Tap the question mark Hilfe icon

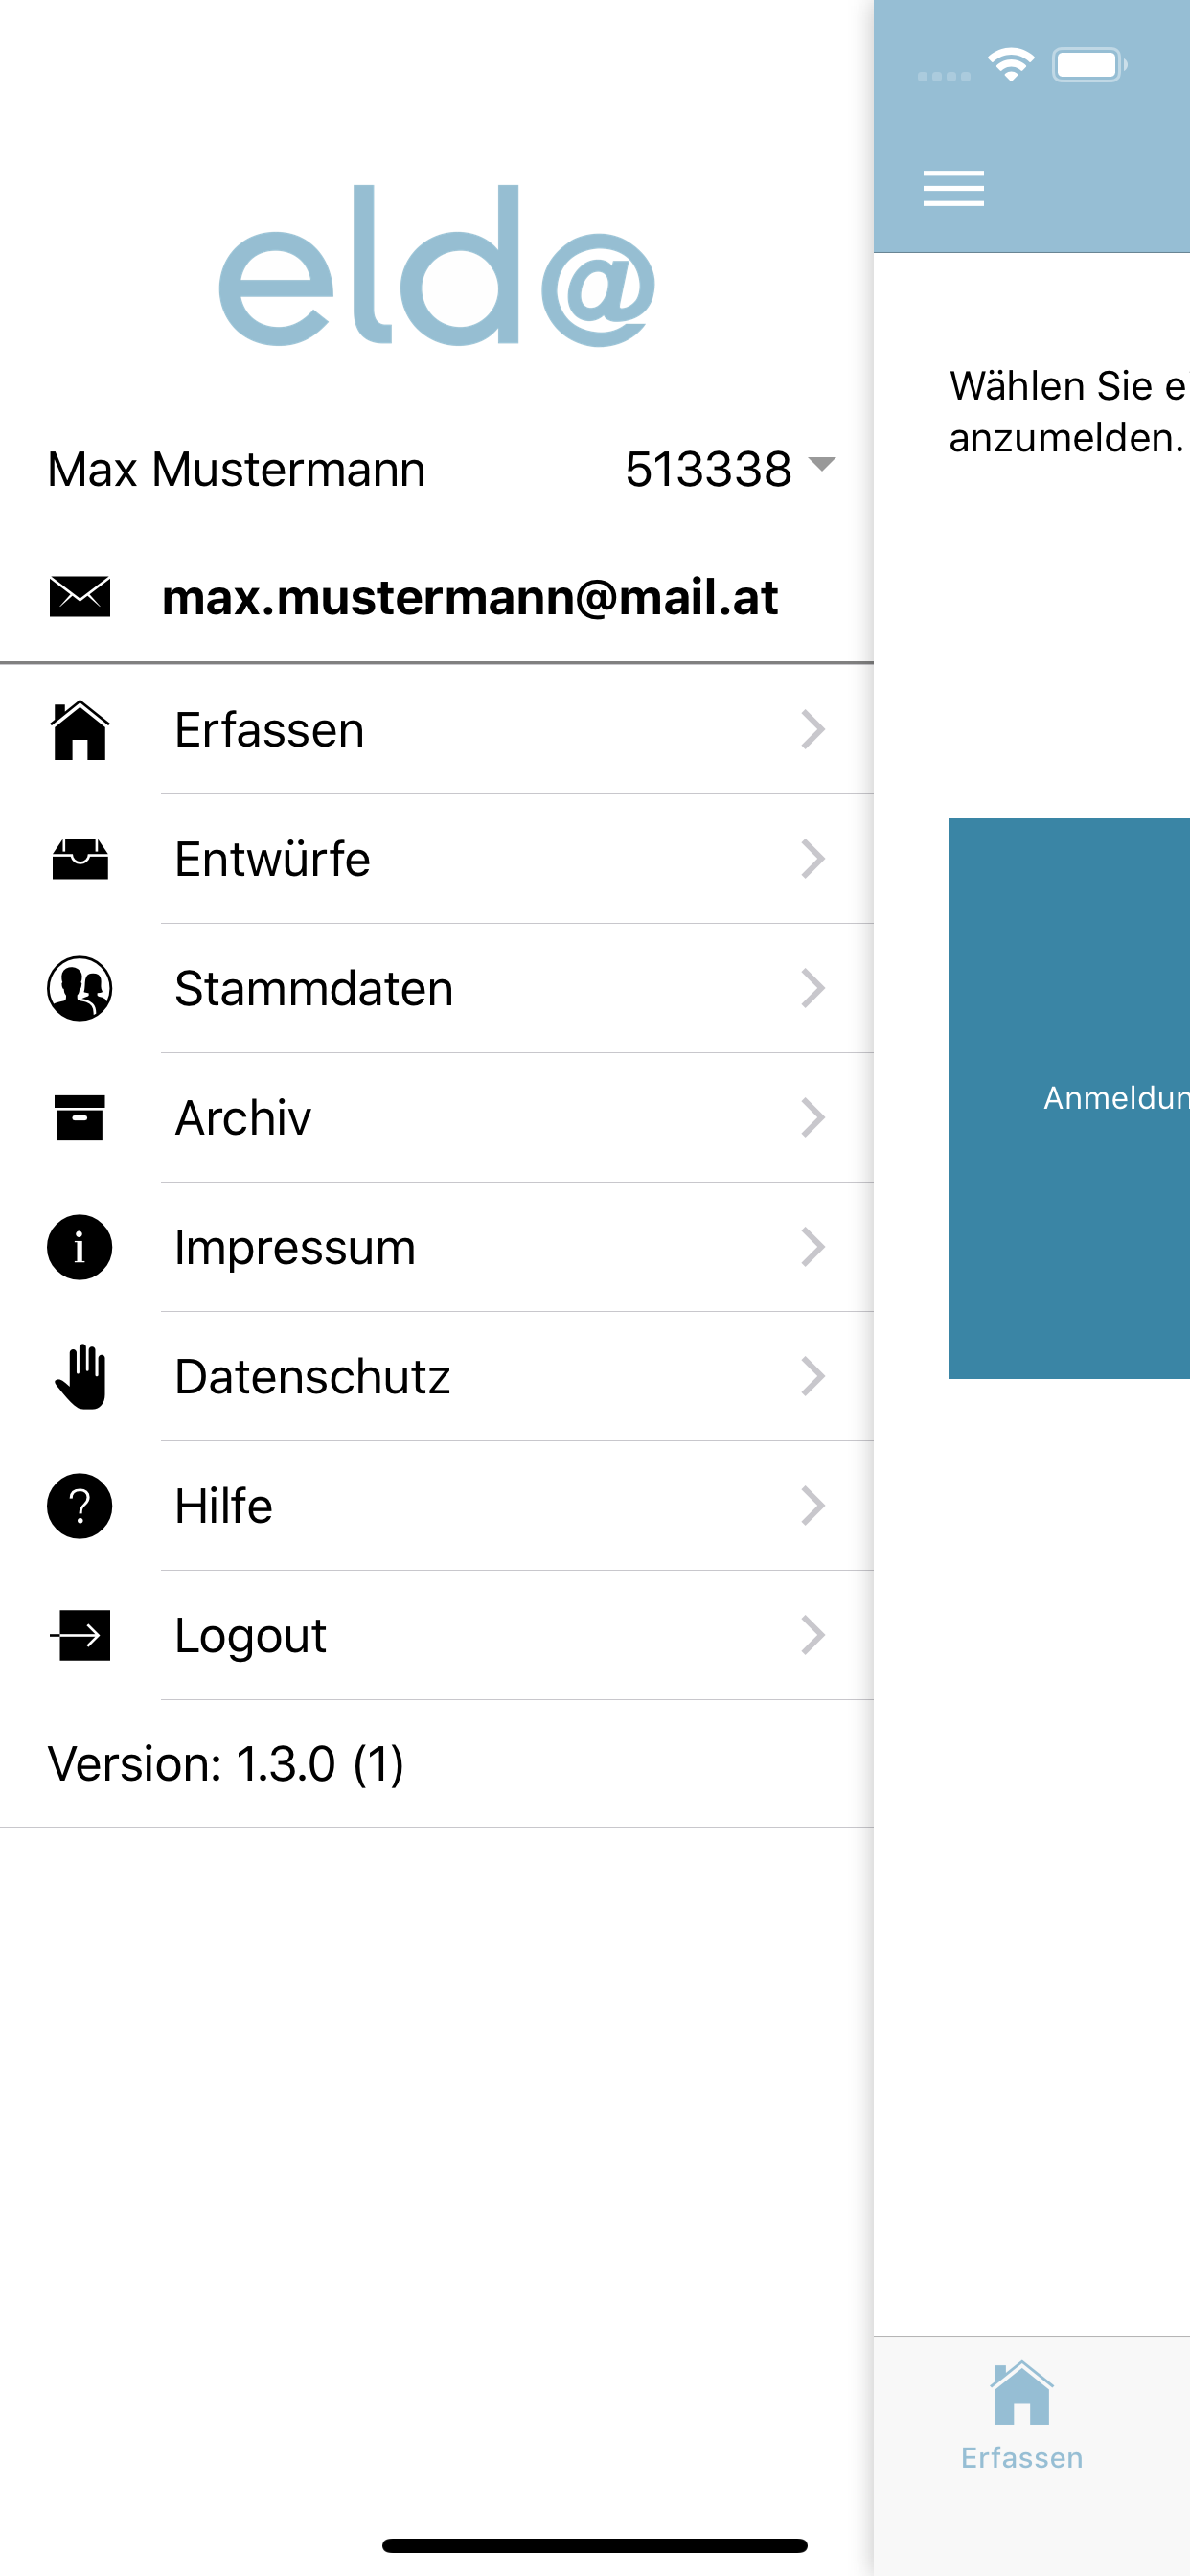[80, 1506]
